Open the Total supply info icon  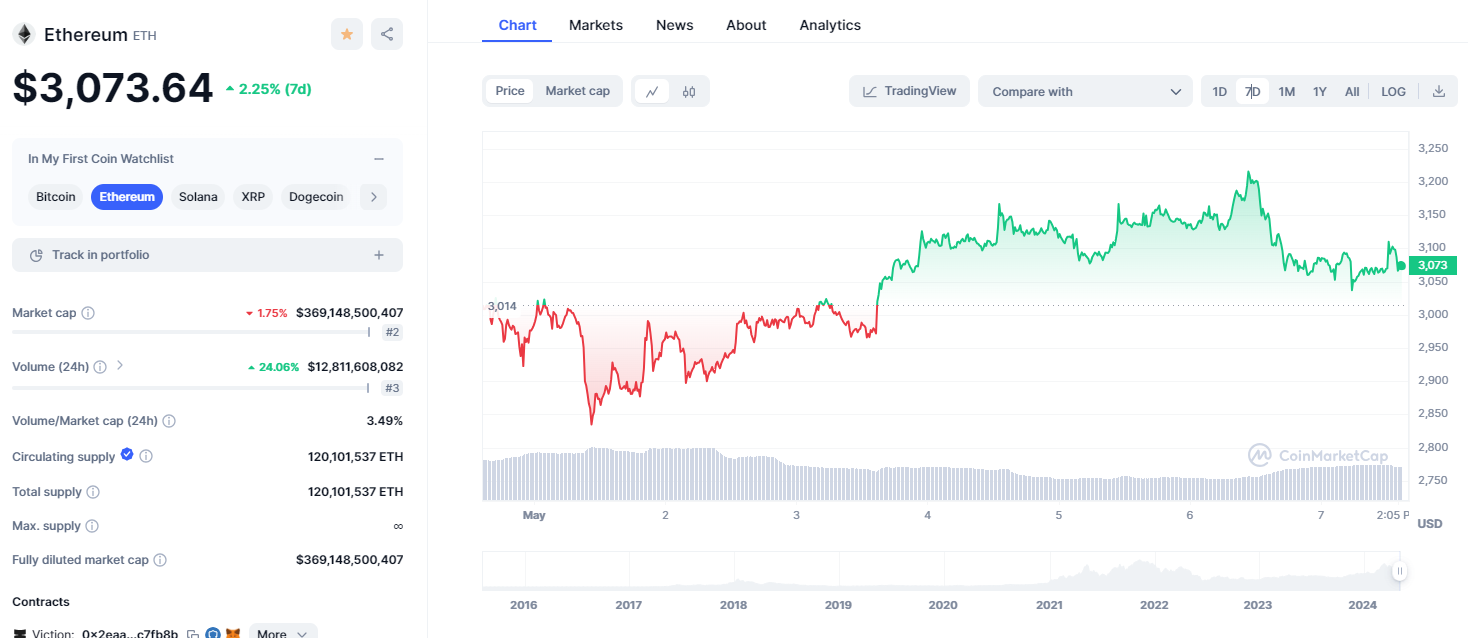[93, 492]
